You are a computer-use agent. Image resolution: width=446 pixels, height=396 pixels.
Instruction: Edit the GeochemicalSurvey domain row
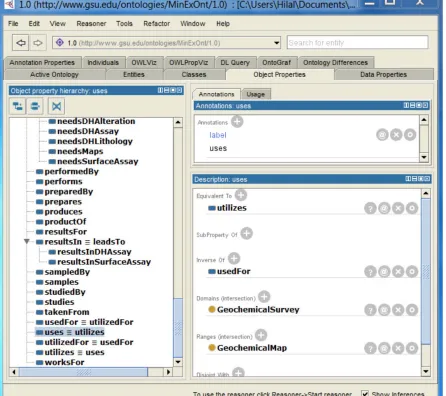click(x=412, y=310)
